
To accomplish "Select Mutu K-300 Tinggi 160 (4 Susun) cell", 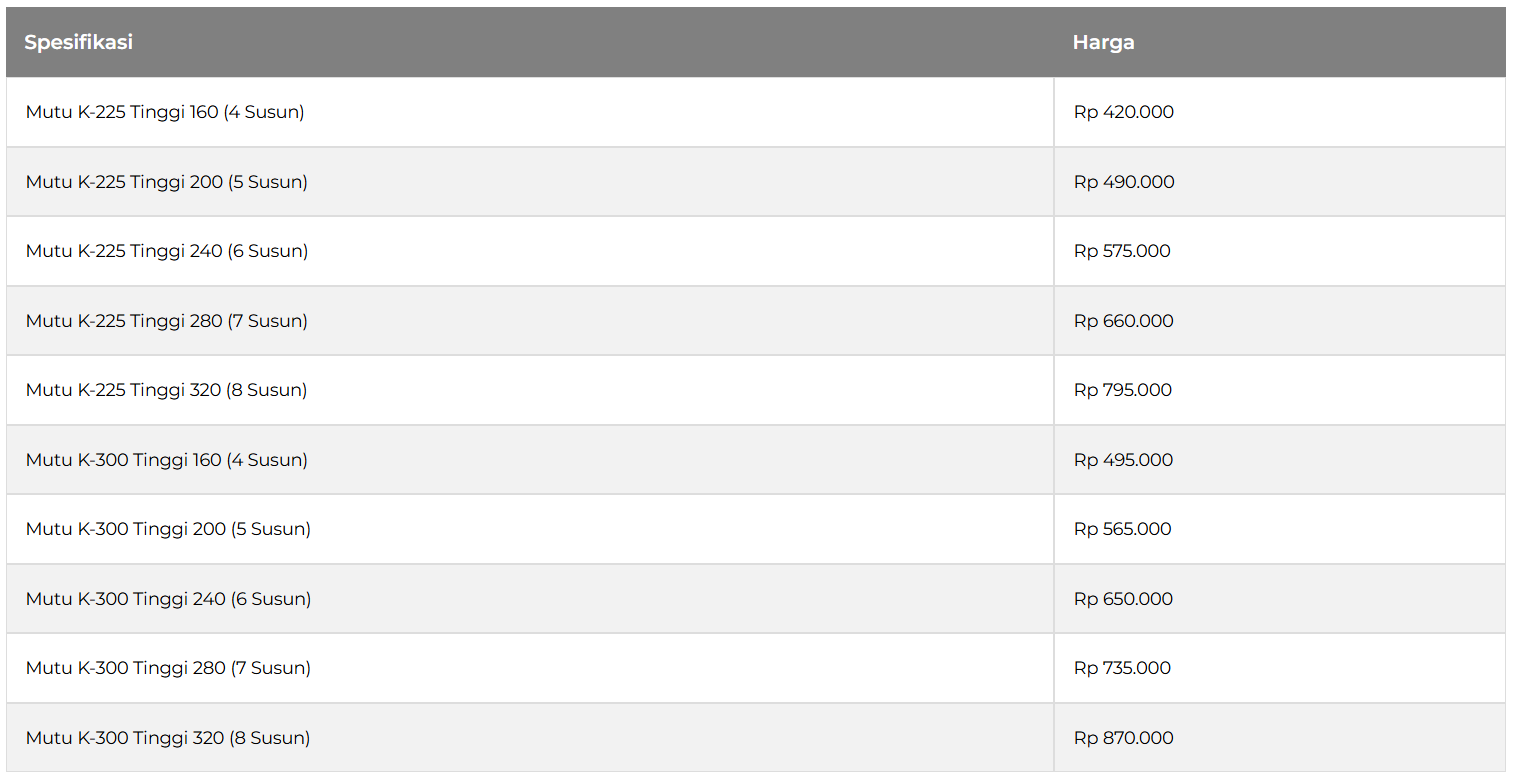I will pos(530,460).
